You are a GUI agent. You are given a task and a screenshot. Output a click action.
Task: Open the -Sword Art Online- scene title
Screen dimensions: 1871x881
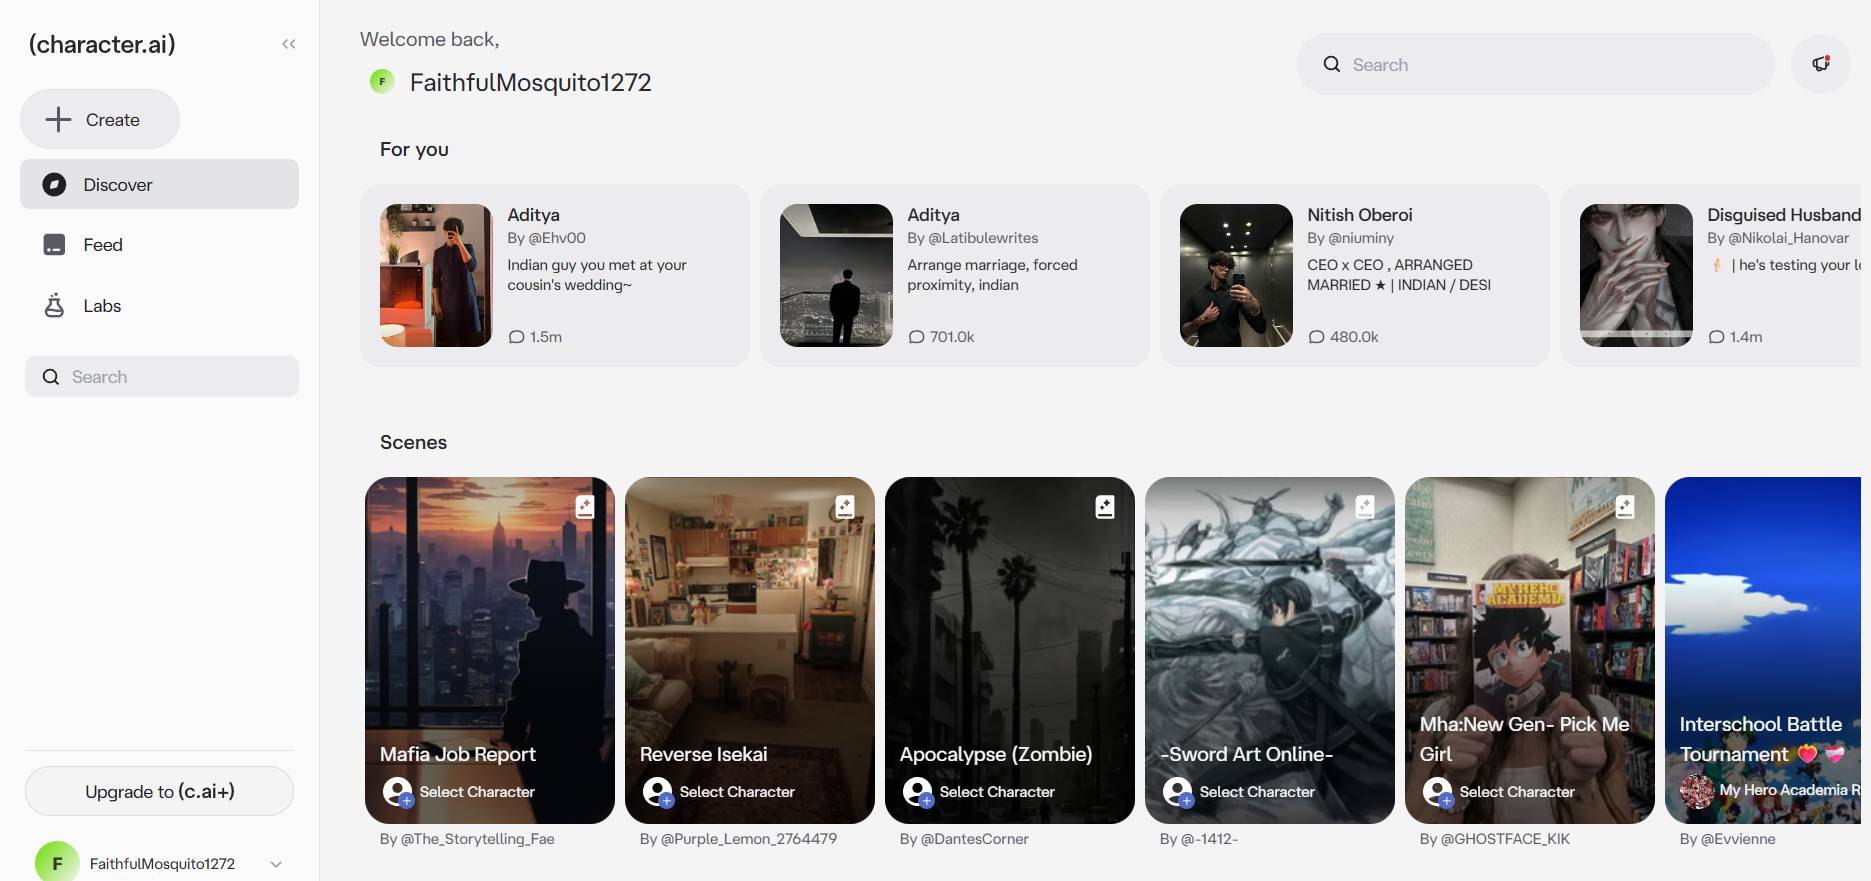tap(1247, 754)
